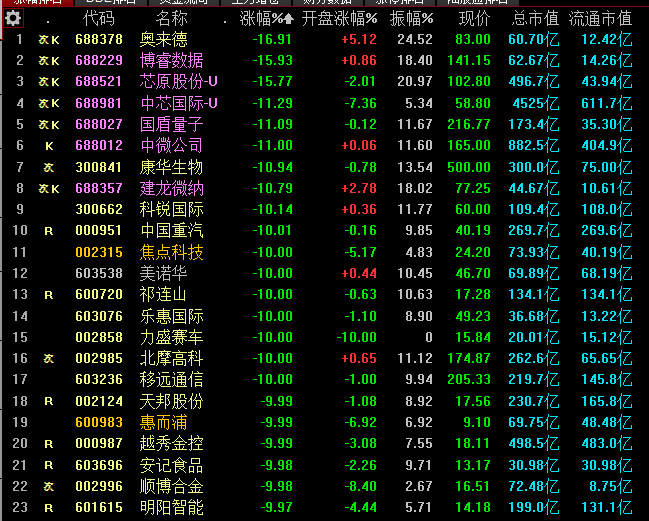Viewport: 649px width, 521px height.
Task: Click the 500.00 price of 康华生物
Action: click(469, 167)
